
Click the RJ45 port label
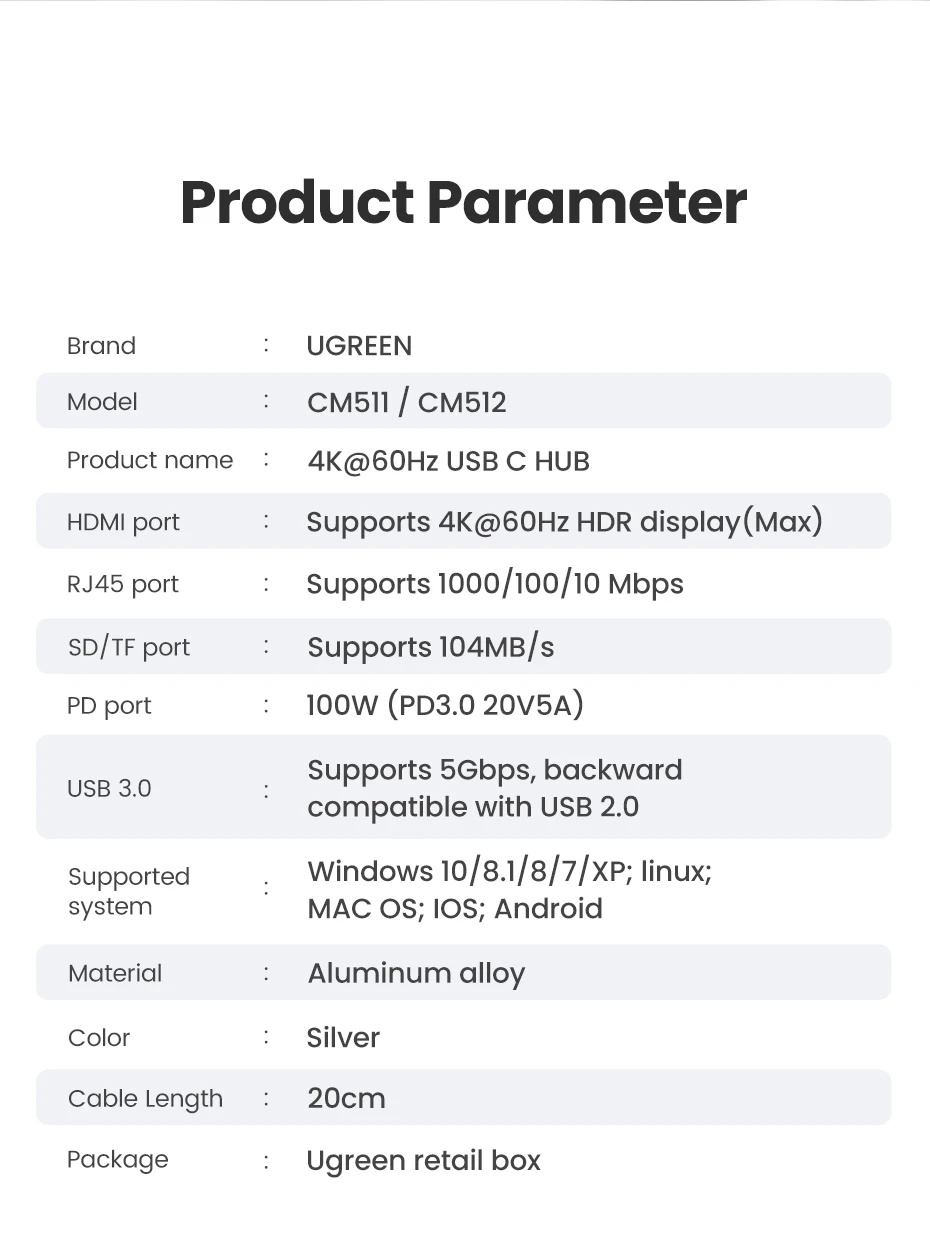tap(122, 584)
